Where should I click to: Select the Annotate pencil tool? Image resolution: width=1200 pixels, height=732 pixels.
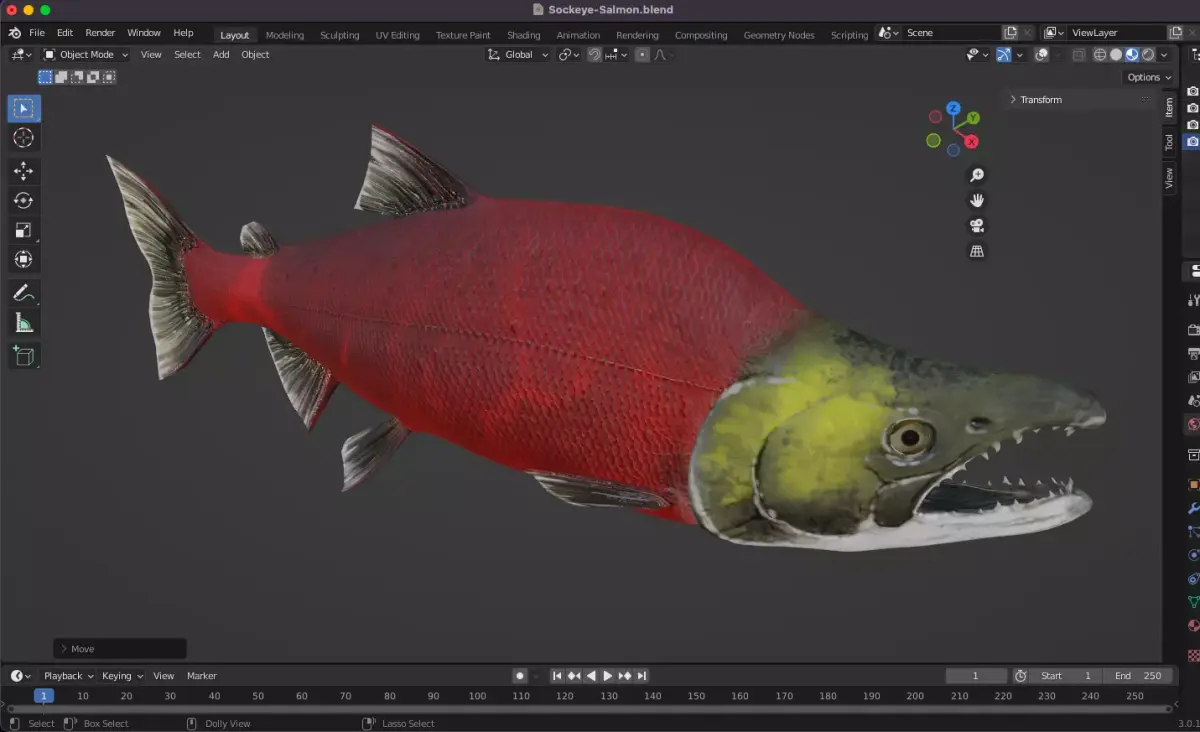(24, 293)
